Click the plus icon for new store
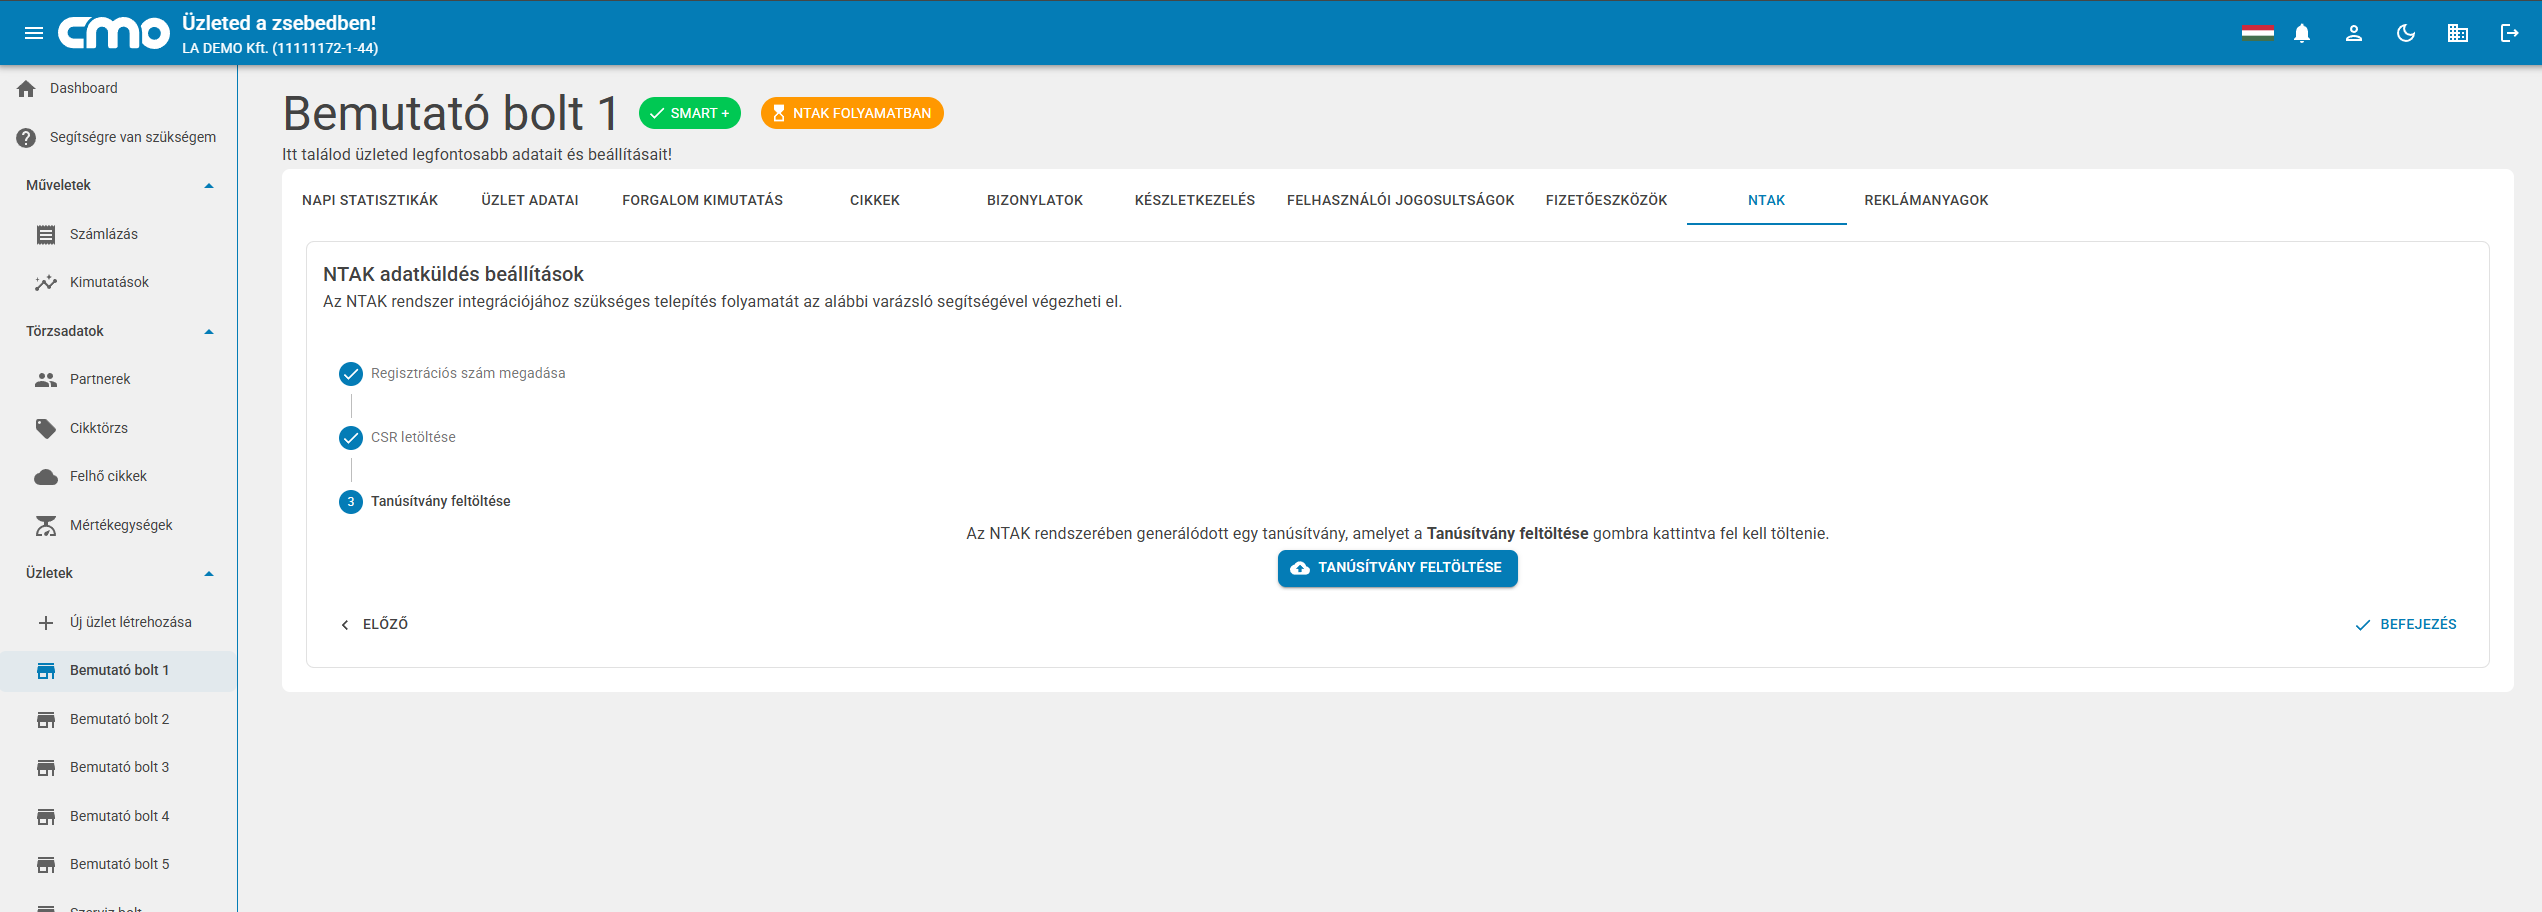Viewport: 2542px width, 912px height. pos(46,623)
